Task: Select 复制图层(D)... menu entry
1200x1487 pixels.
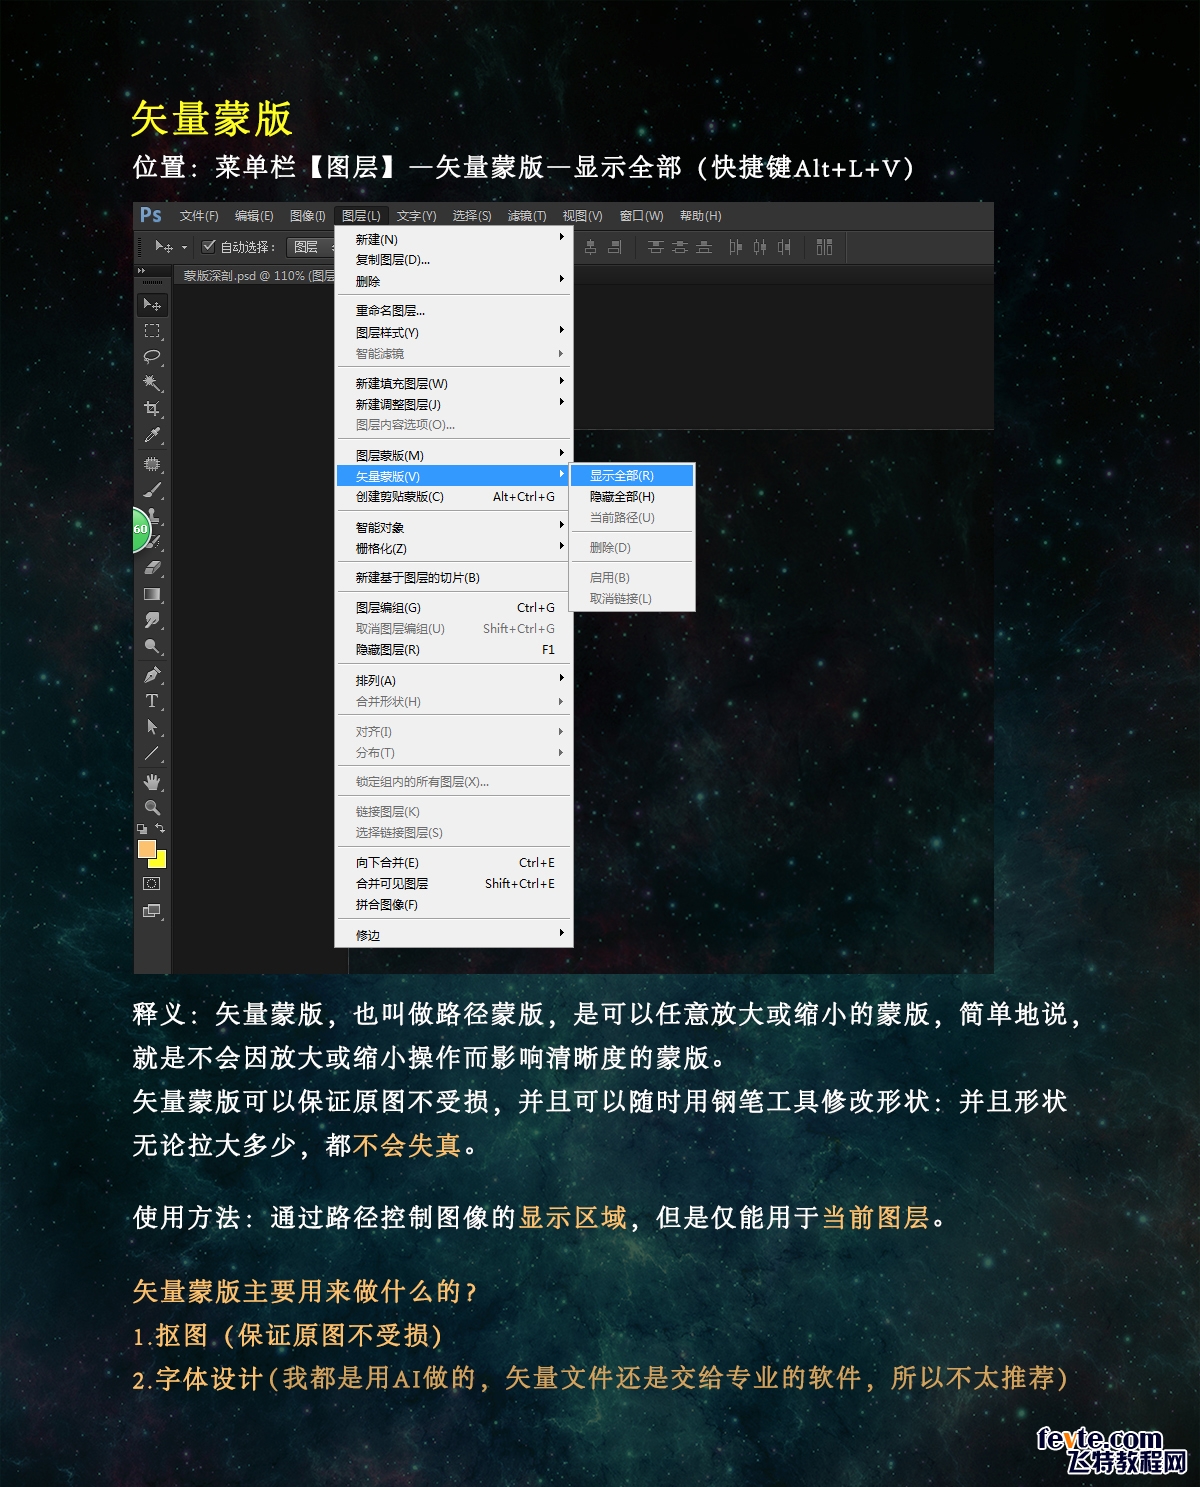Action: (453, 260)
